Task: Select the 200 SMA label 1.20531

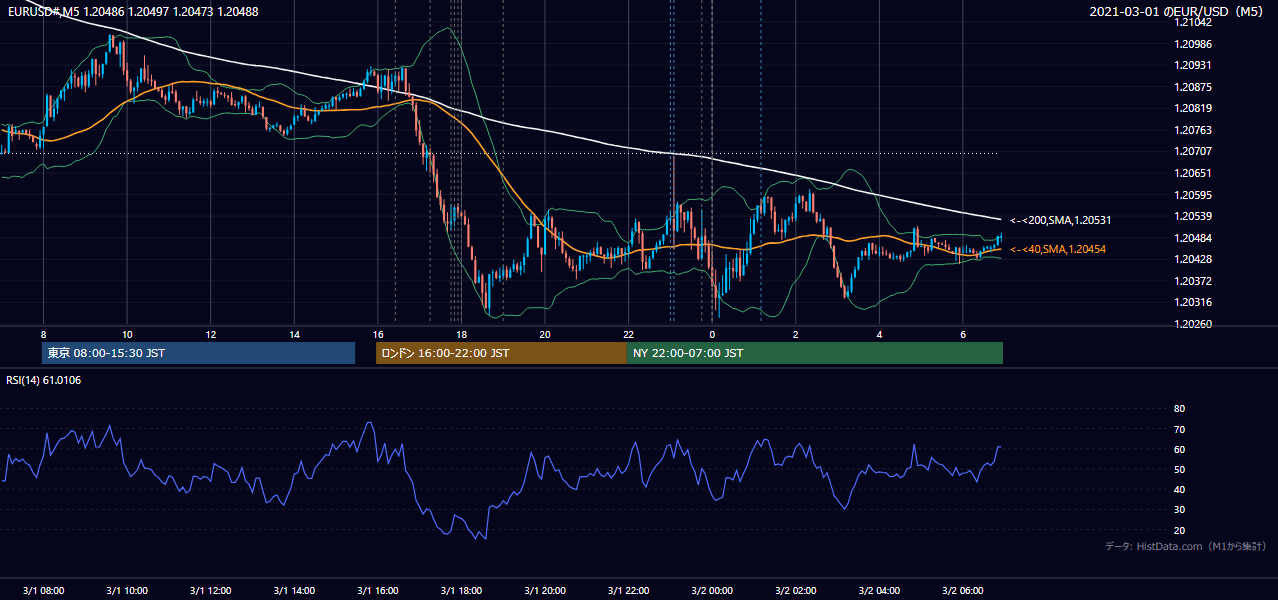Action: click(x=1061, y=220)
